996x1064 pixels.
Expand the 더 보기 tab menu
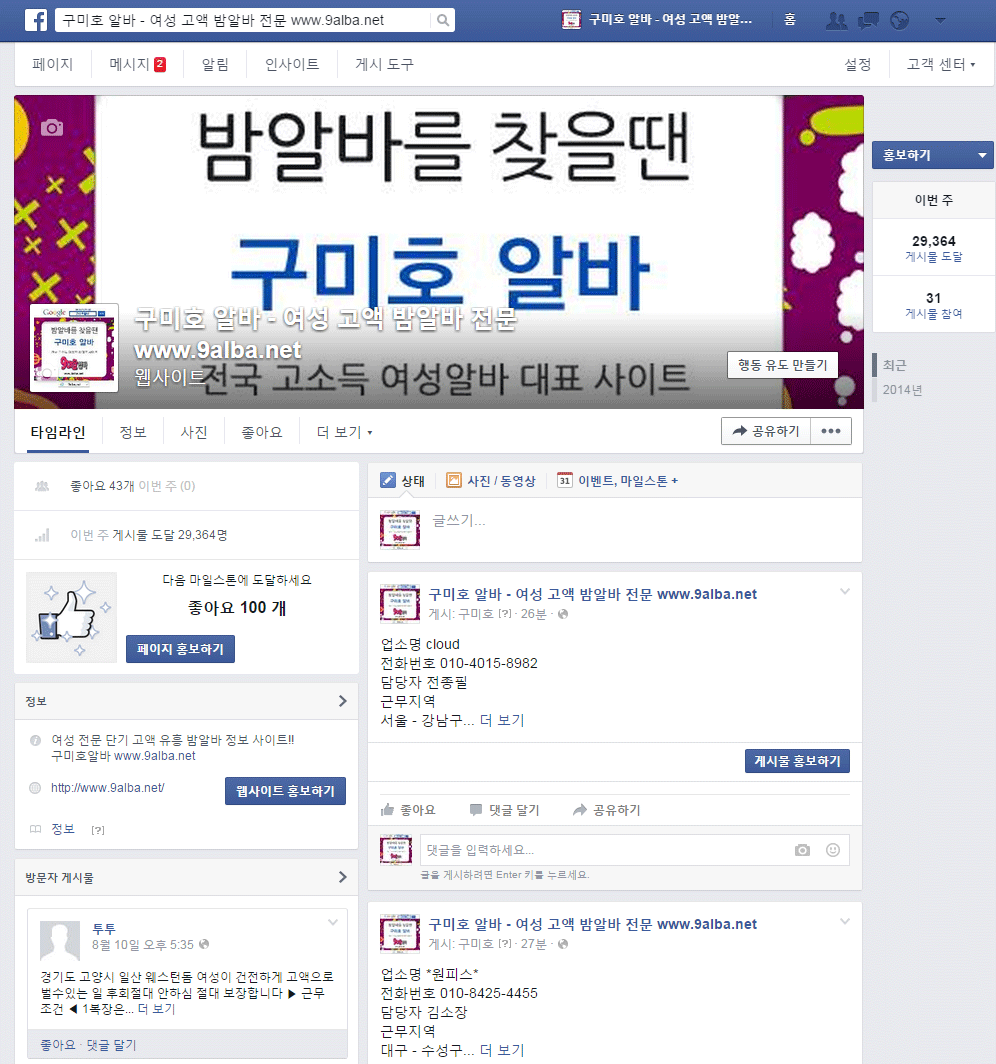pos(345,432)
